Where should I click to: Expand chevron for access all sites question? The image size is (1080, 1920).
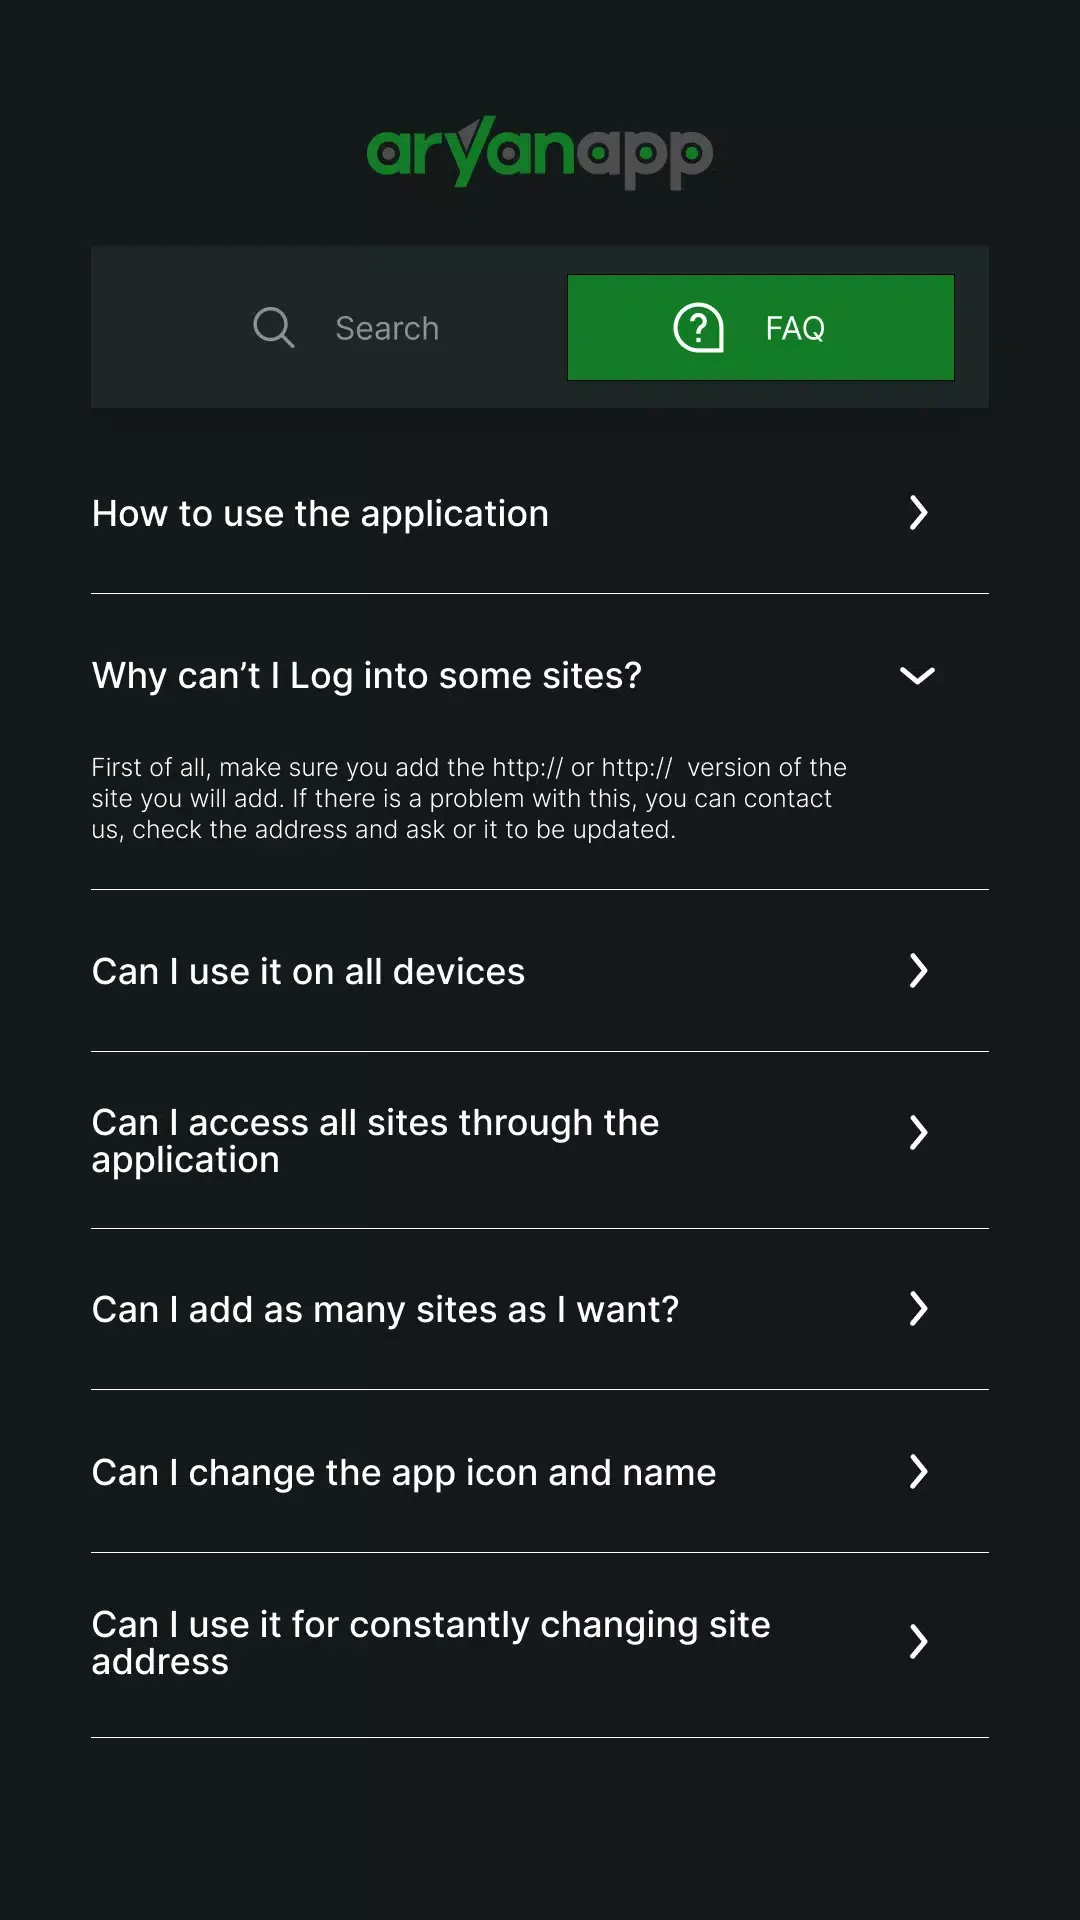point(918,1133)
